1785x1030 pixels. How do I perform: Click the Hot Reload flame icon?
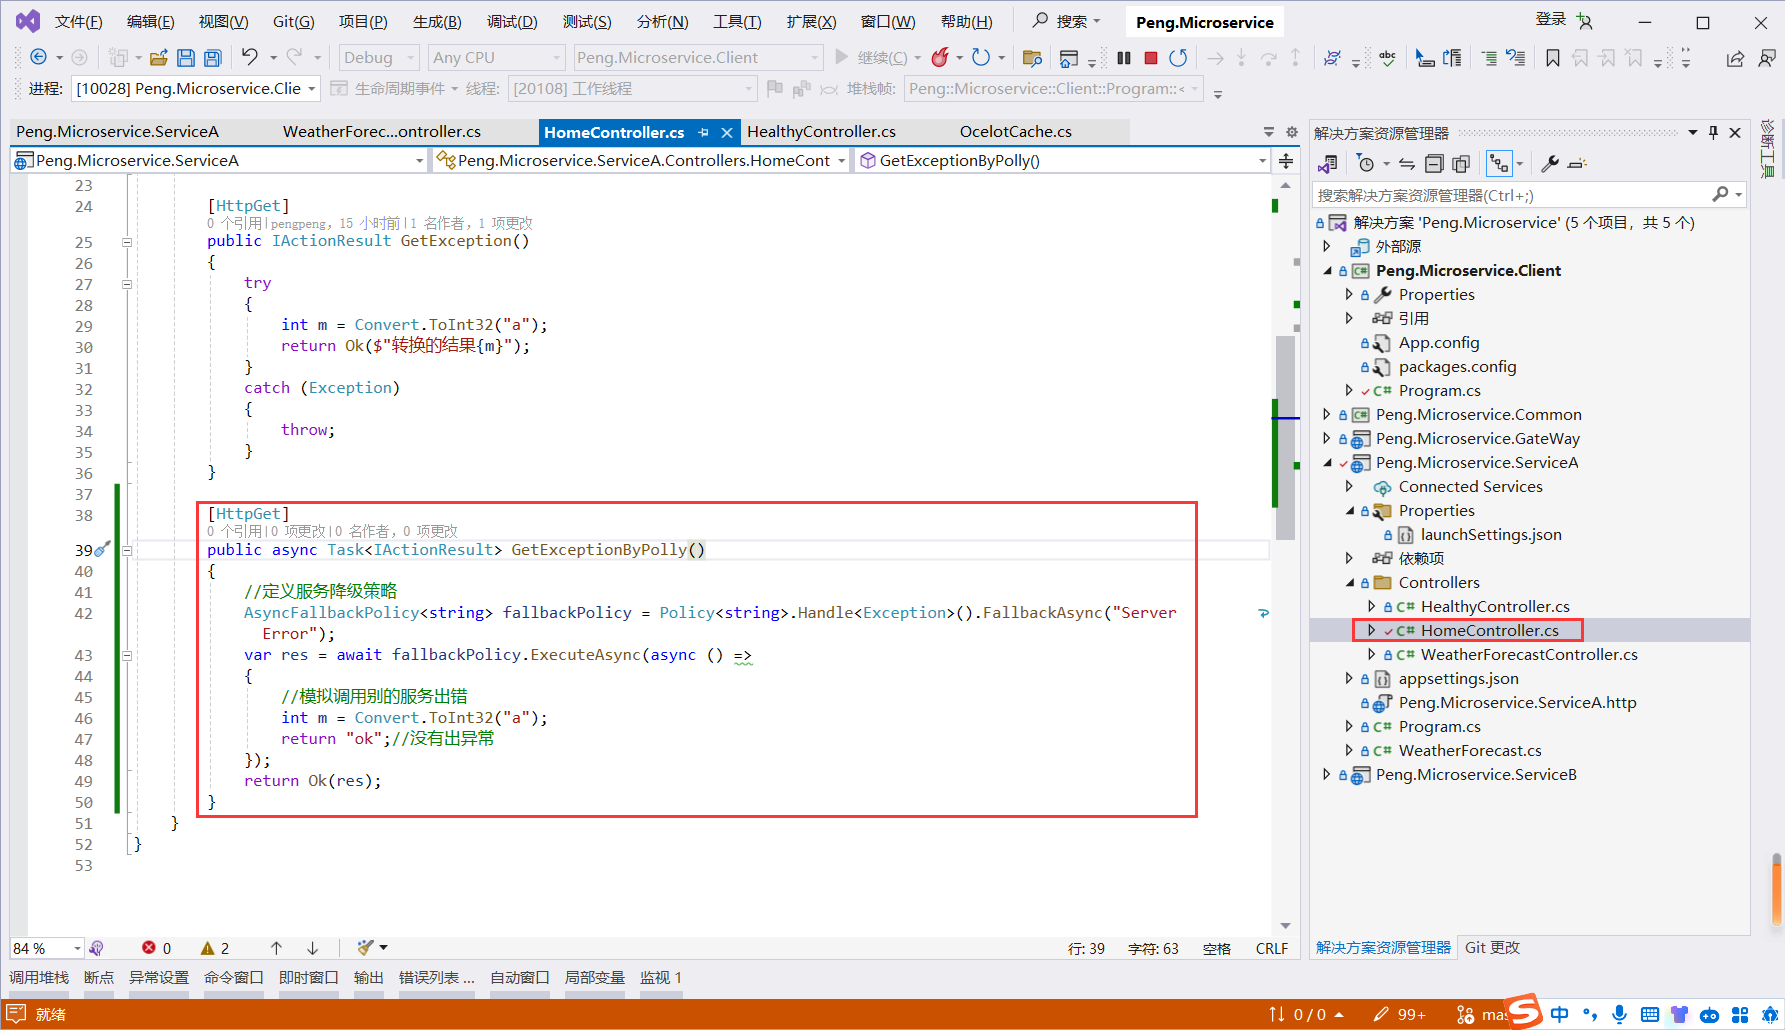pyautogui.click(x=940, y=57)
